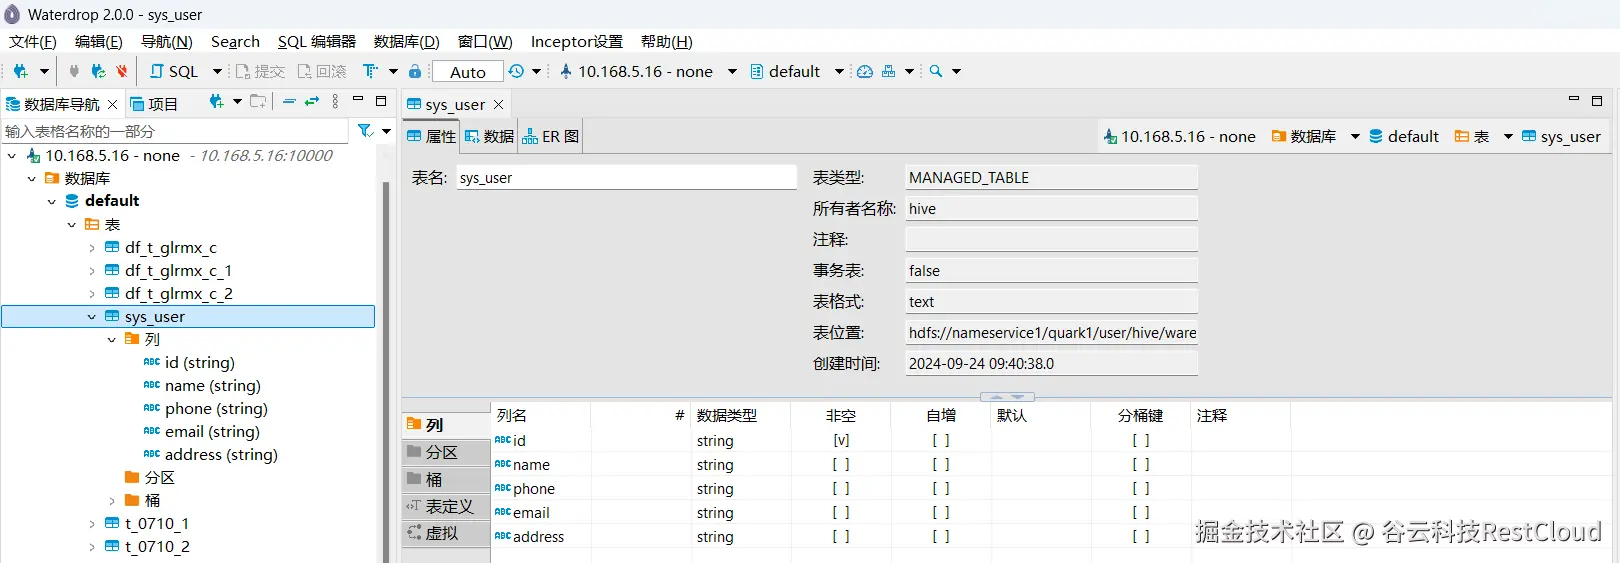Open the 数据库(D) menu
This screenshot has height=563, width=1620.
tap(407, 41)
